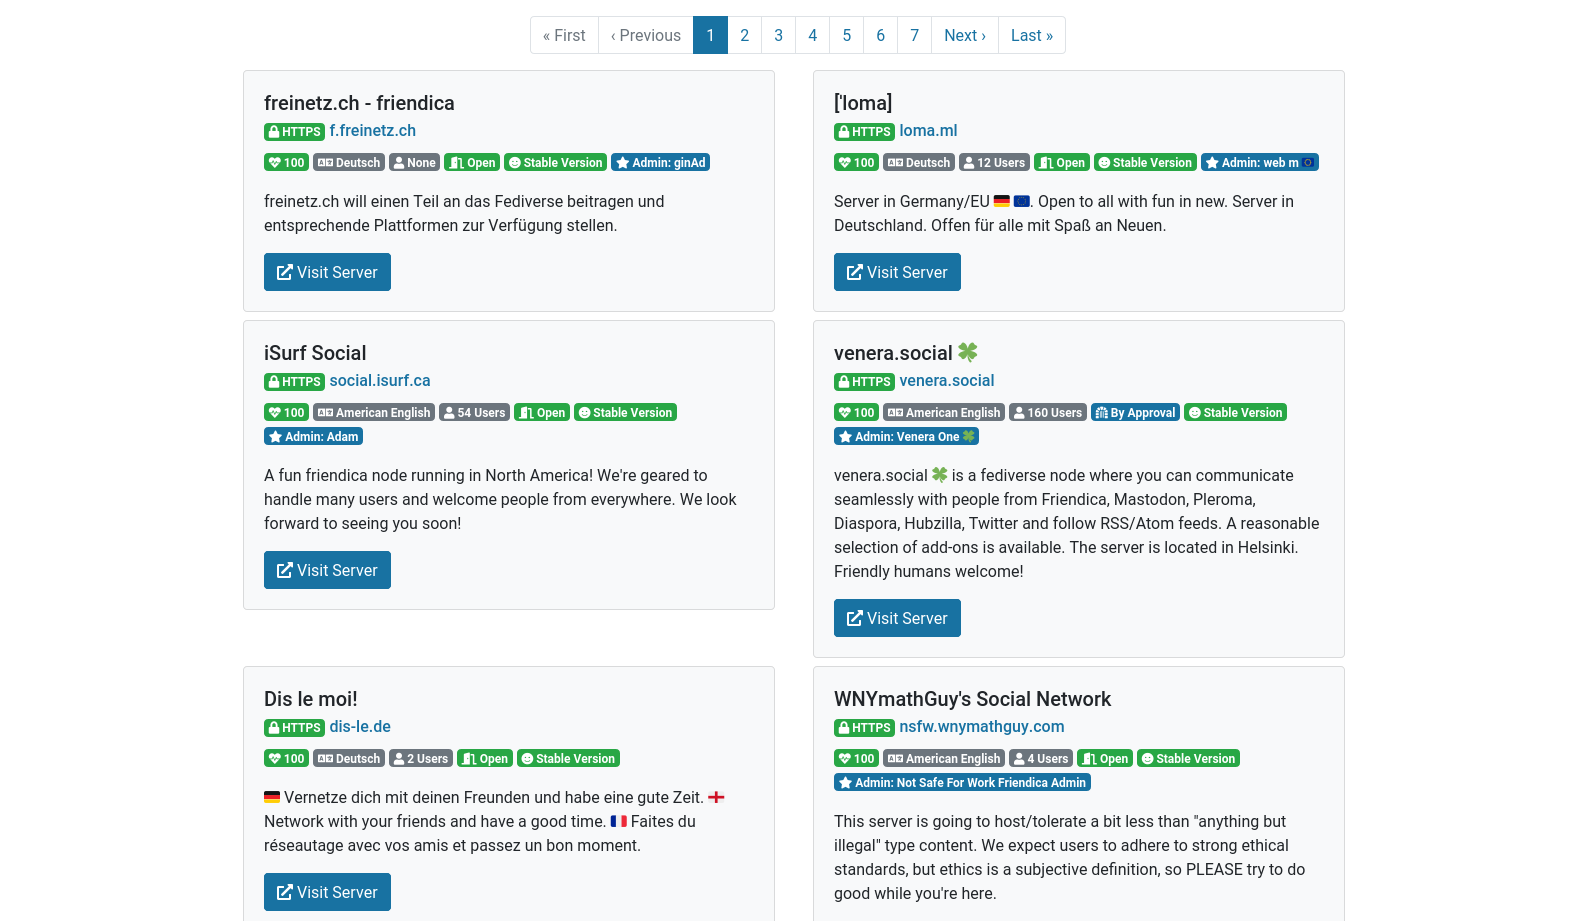
Task: Click the Stable Version badge on Dis le moi!
Action: pos(568,759)
